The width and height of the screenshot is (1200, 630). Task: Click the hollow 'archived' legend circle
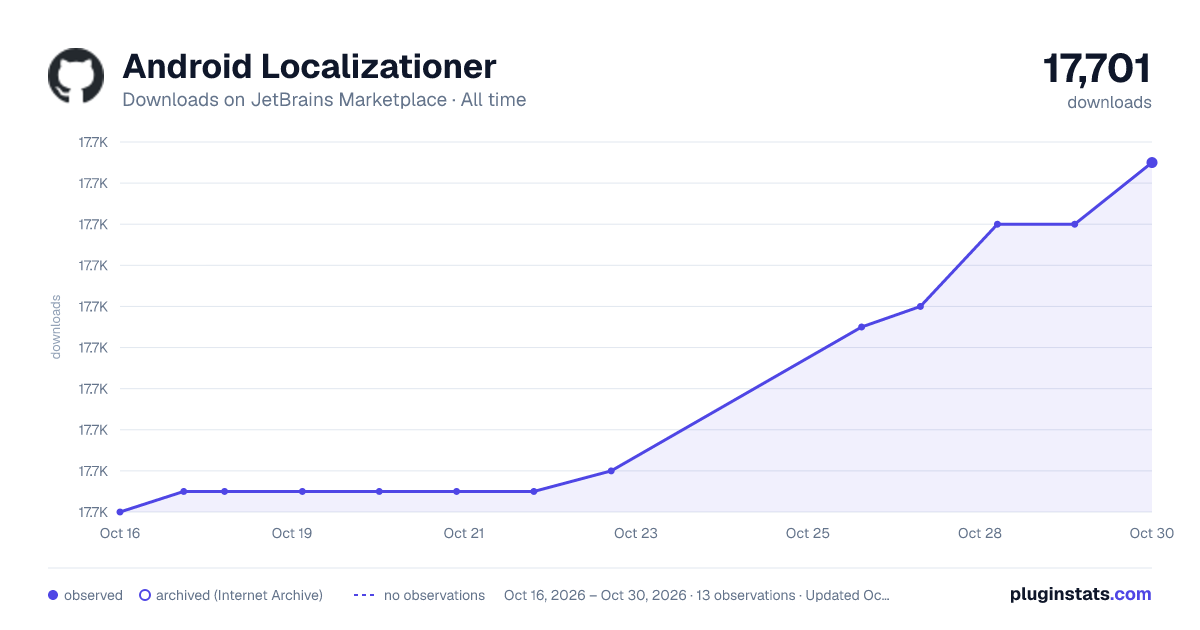tap(145, 595)
